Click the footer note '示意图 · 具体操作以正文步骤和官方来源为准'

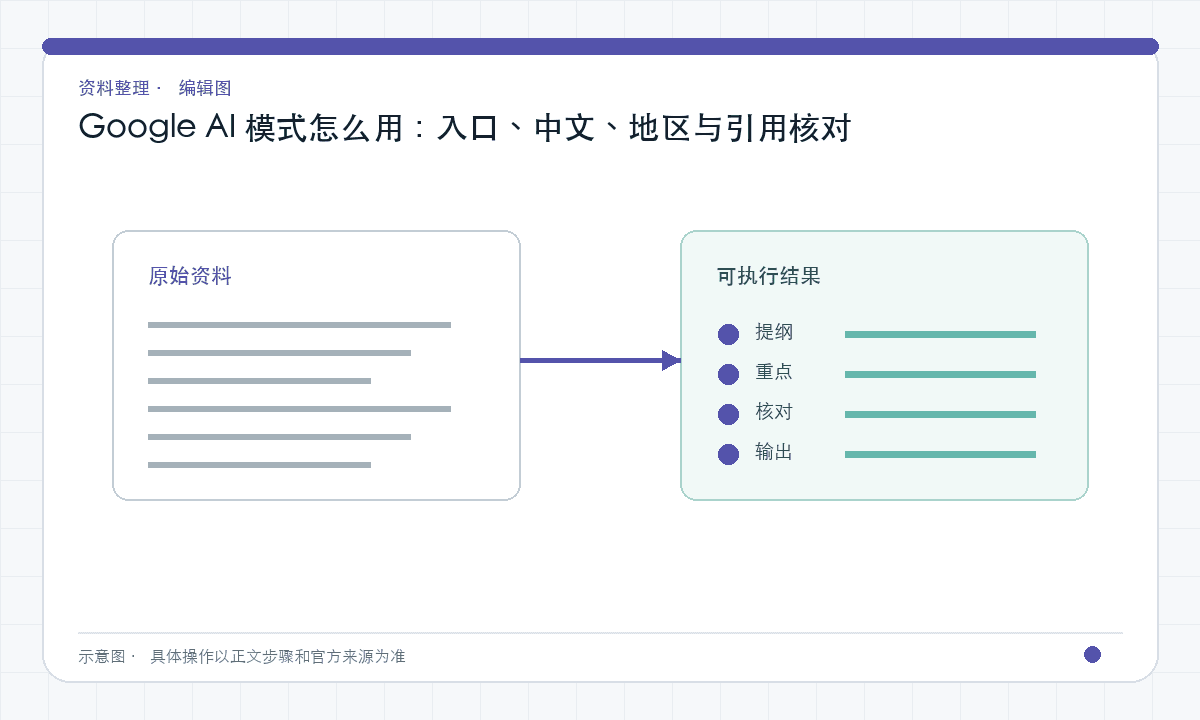(242, 656)
